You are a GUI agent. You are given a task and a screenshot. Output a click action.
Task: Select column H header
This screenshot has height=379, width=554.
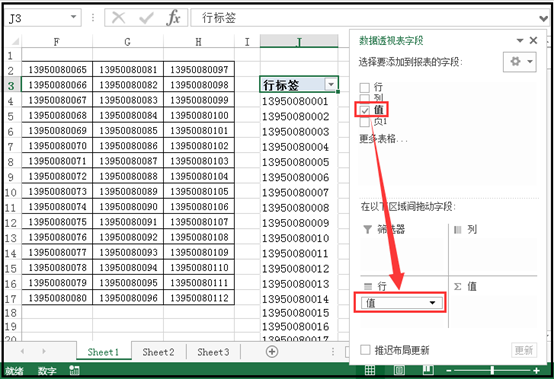199,42
